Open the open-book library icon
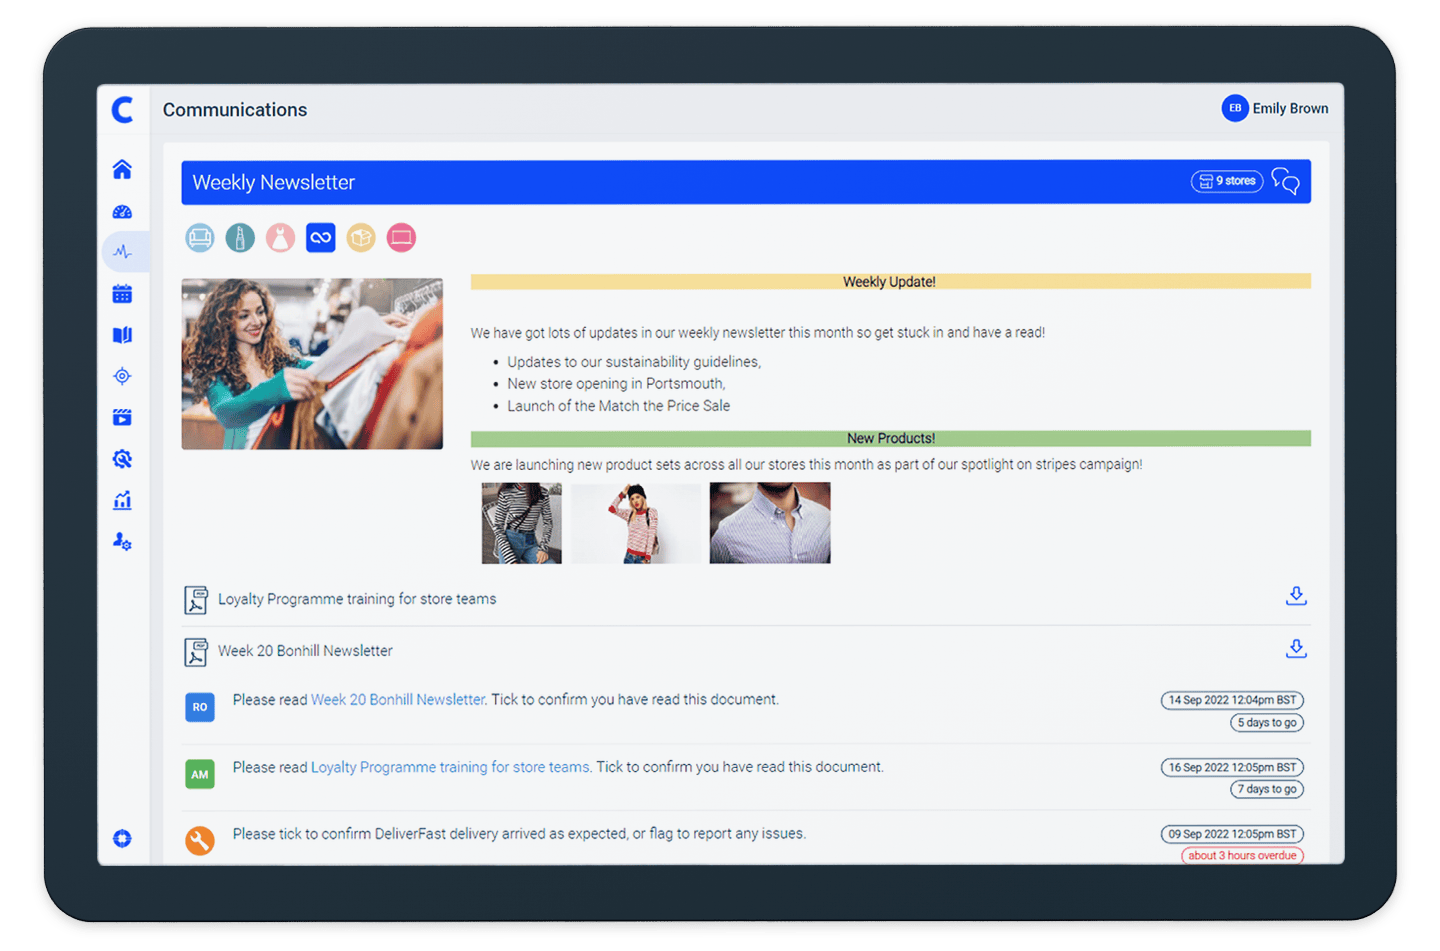This screenshot has width=1440, height=951. tap(122, 335)
